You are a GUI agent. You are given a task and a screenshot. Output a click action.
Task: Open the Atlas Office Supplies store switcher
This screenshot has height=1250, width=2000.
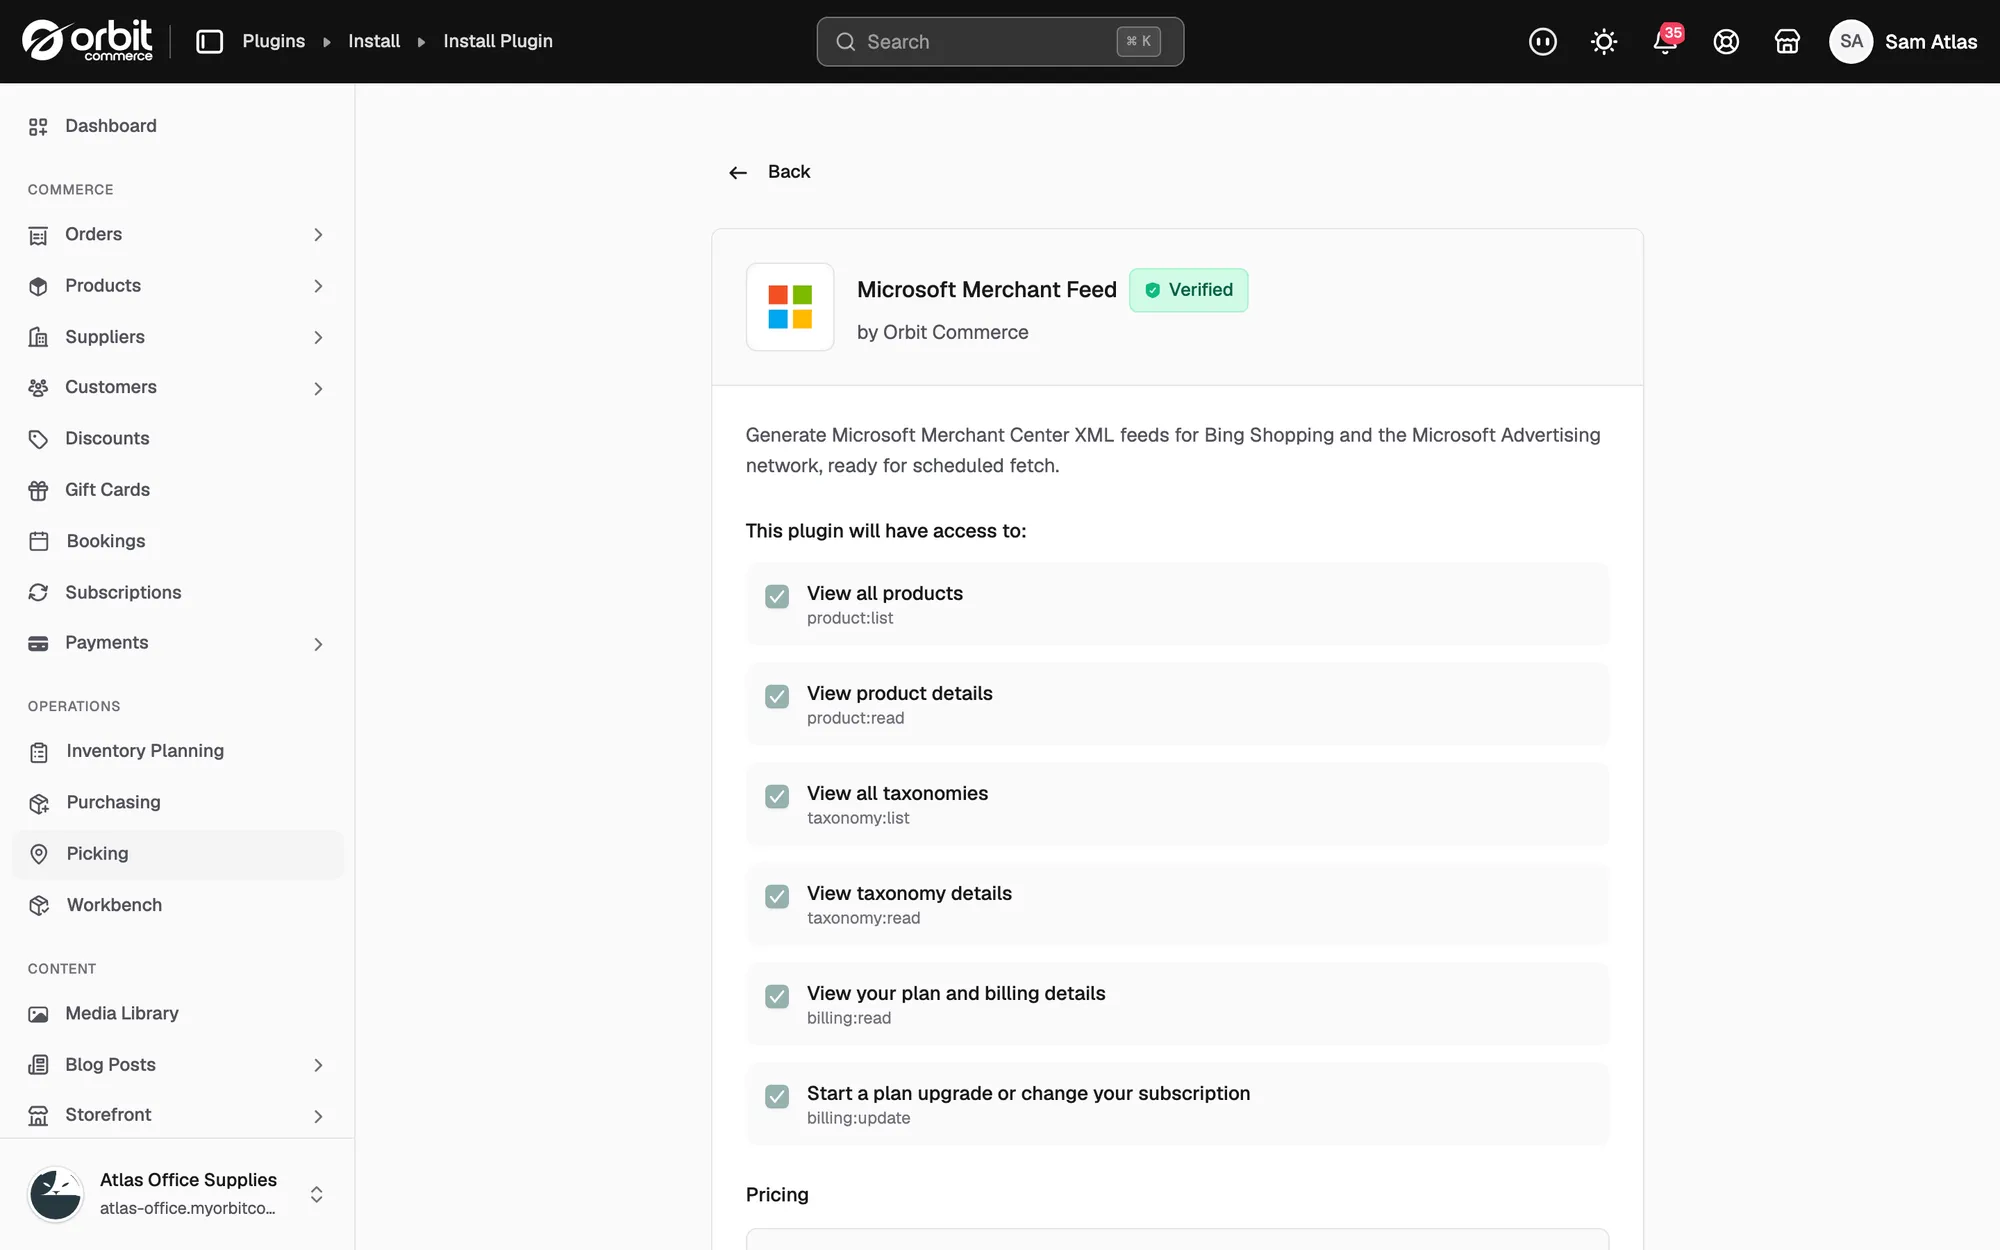177,1194
